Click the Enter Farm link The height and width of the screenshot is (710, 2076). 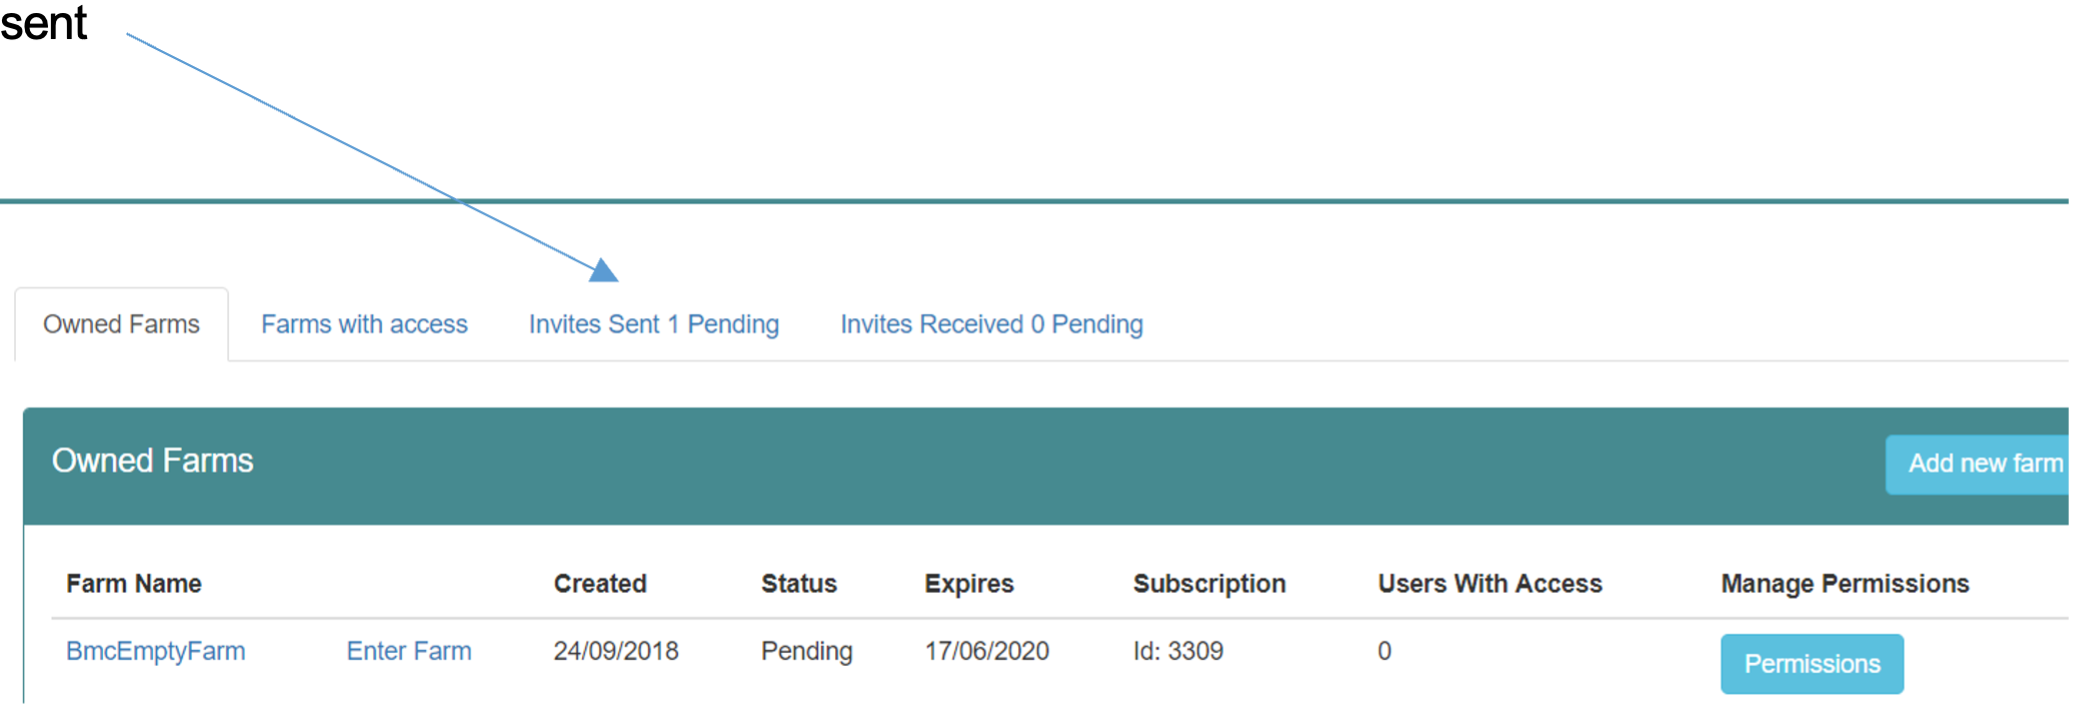pos(408,652)
